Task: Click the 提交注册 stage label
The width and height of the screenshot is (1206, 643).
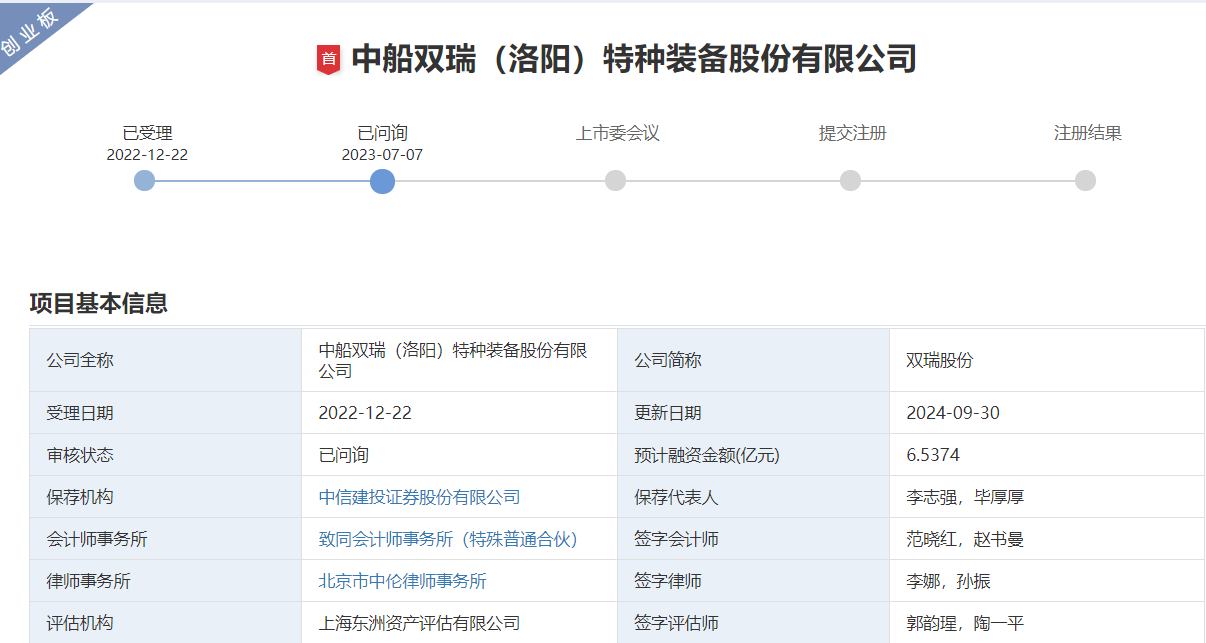Action: tap(853, 133)
